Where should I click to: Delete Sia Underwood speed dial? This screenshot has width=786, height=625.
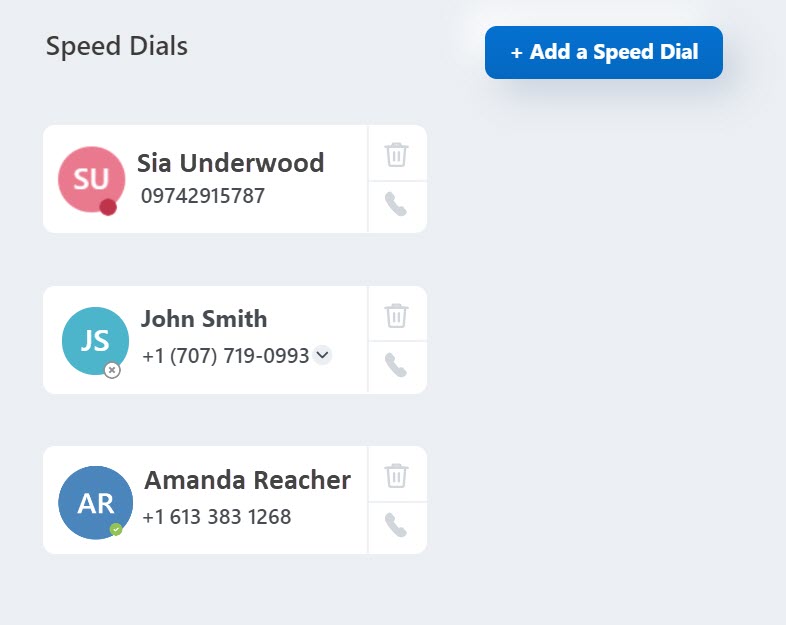pyautogui.click(x=397, y=154)
